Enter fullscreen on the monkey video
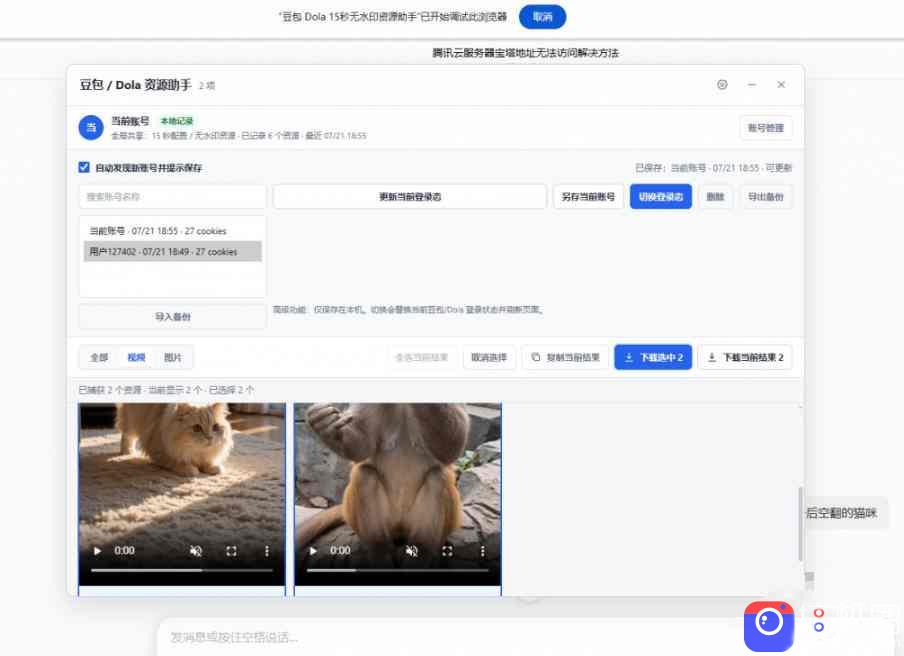Image resolution: width=904 pixels, height=656 pixels. point(447,551)
